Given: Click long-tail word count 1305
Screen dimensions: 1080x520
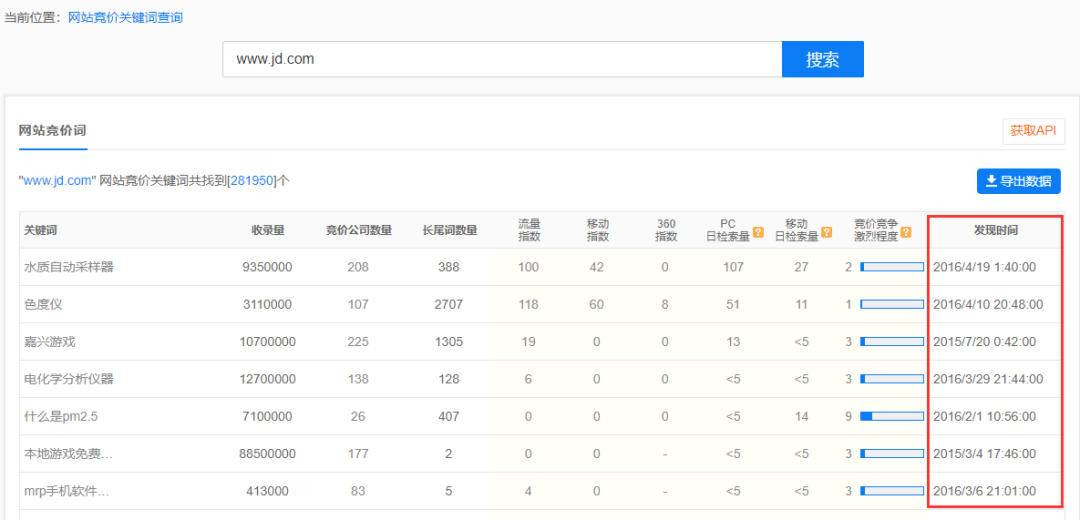Looking at the screenshot, I should [x=449, y=342].
